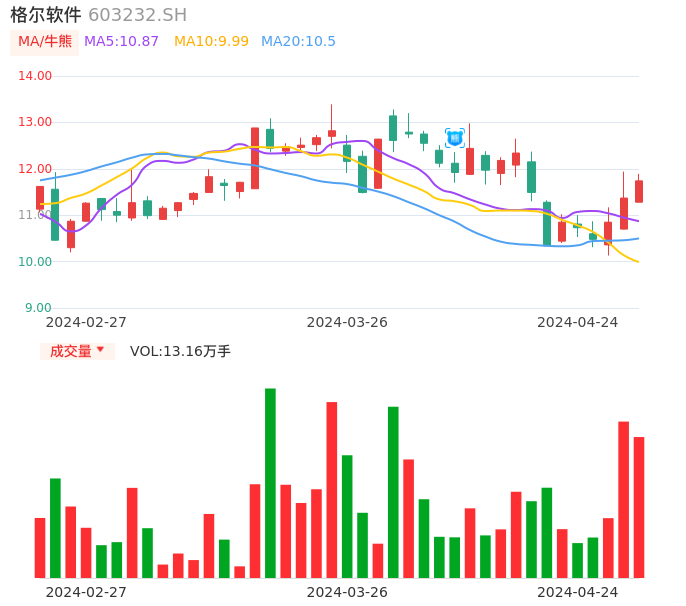Click the 格尔软件 stock name
The width and height of the screenshot is (686, 606).
click(46, 15)
